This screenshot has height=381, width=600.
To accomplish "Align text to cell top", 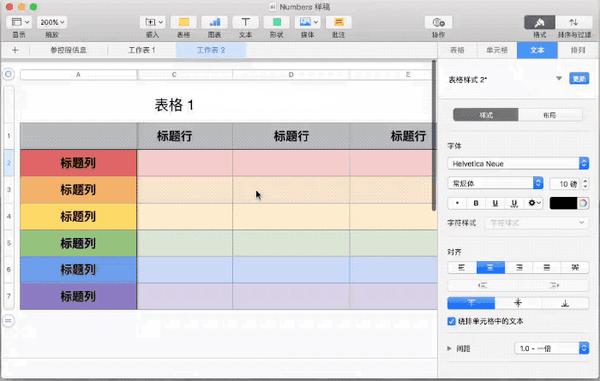I will click(471, 303).
